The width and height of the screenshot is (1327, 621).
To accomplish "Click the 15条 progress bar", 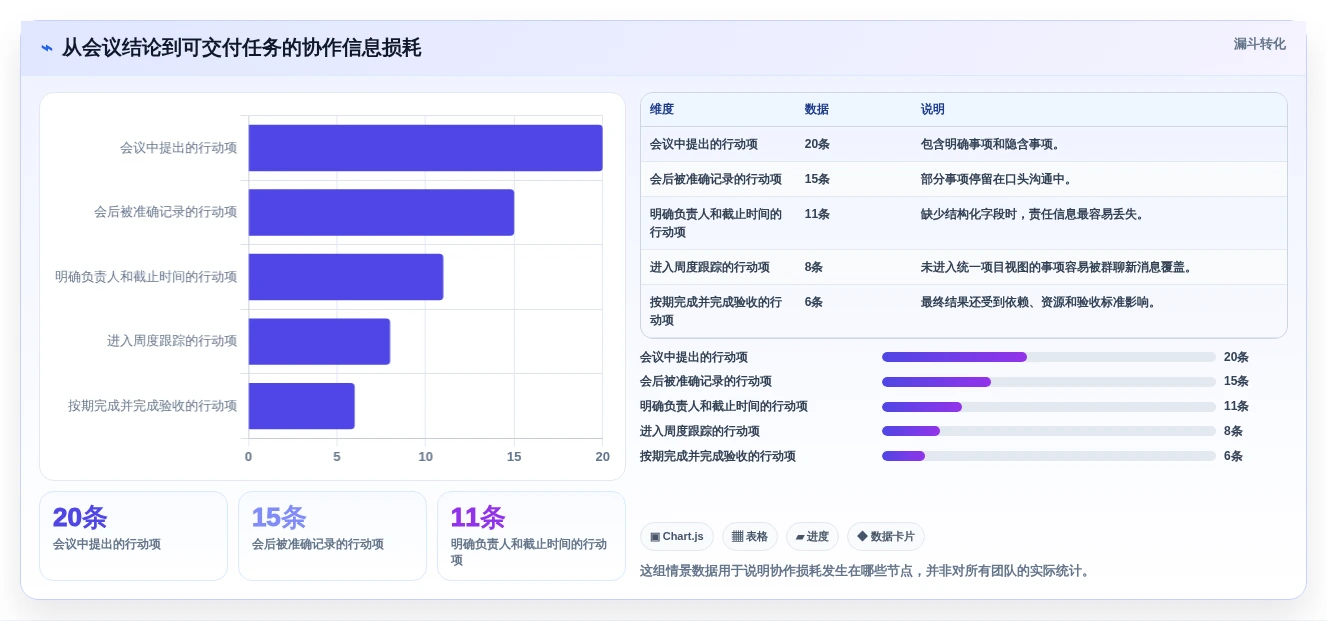I will tap(1049, 382).
